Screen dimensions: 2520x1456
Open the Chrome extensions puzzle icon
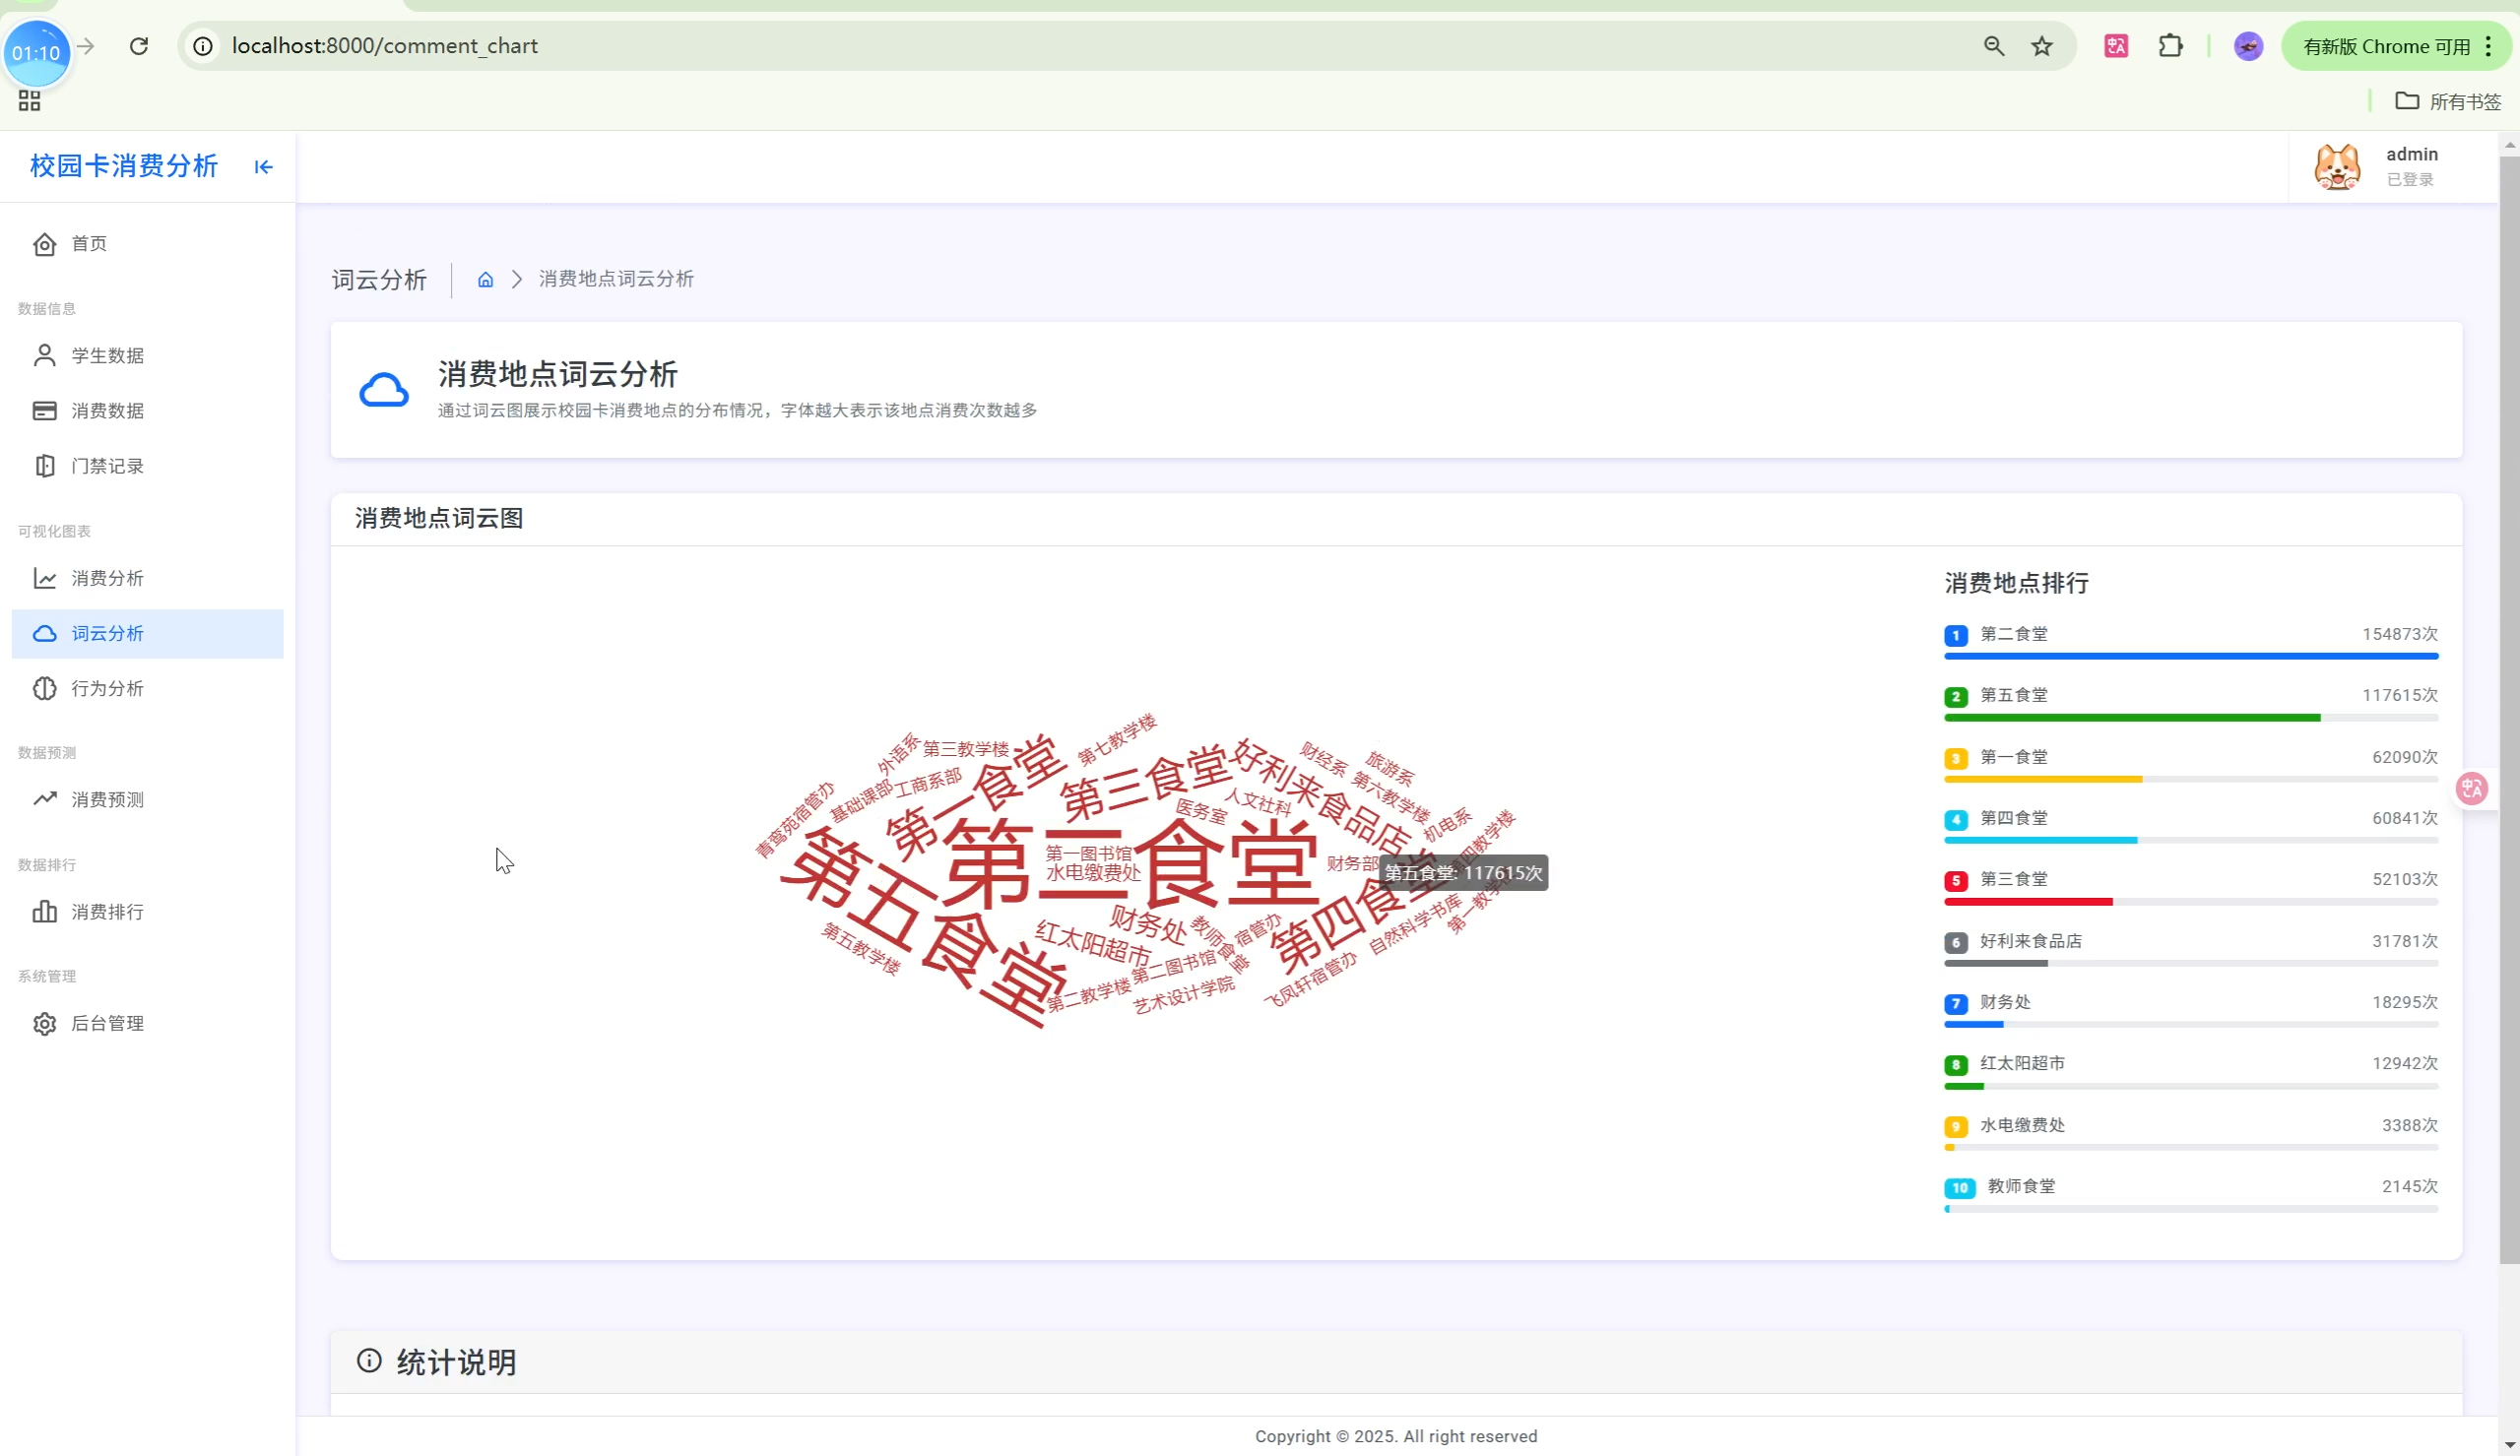(x=2170, y=46)
